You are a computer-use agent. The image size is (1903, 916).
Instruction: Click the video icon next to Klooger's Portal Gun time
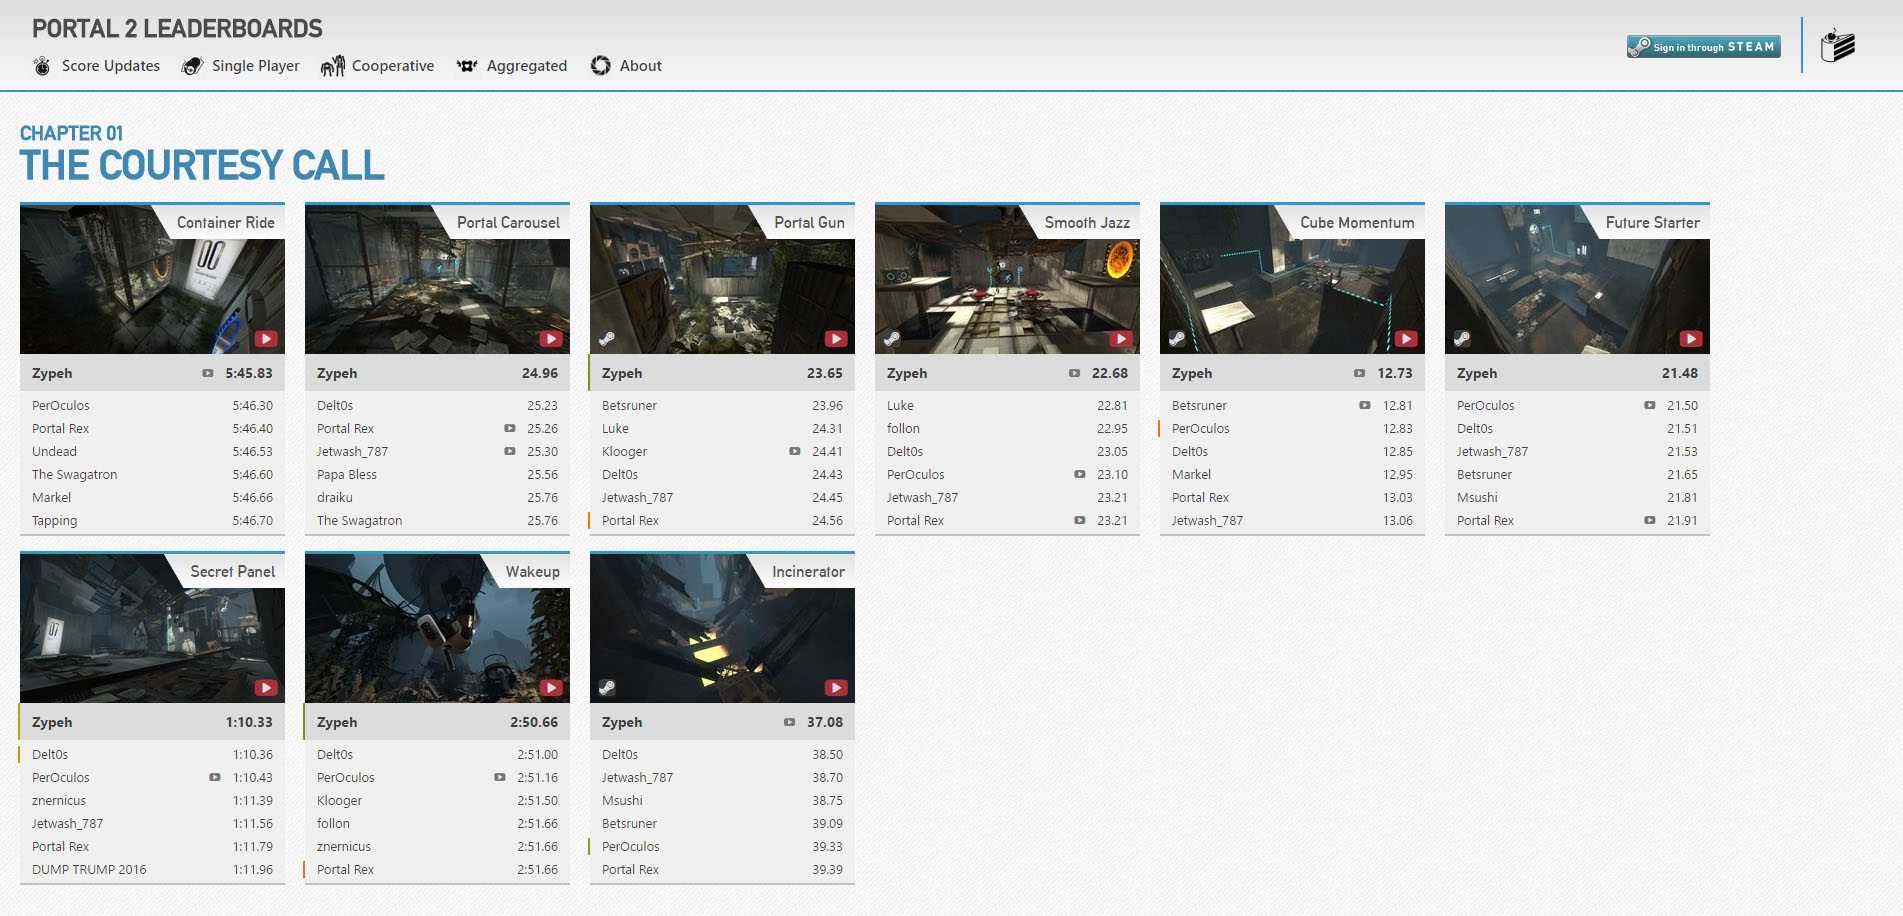click(x=794, y=451)
